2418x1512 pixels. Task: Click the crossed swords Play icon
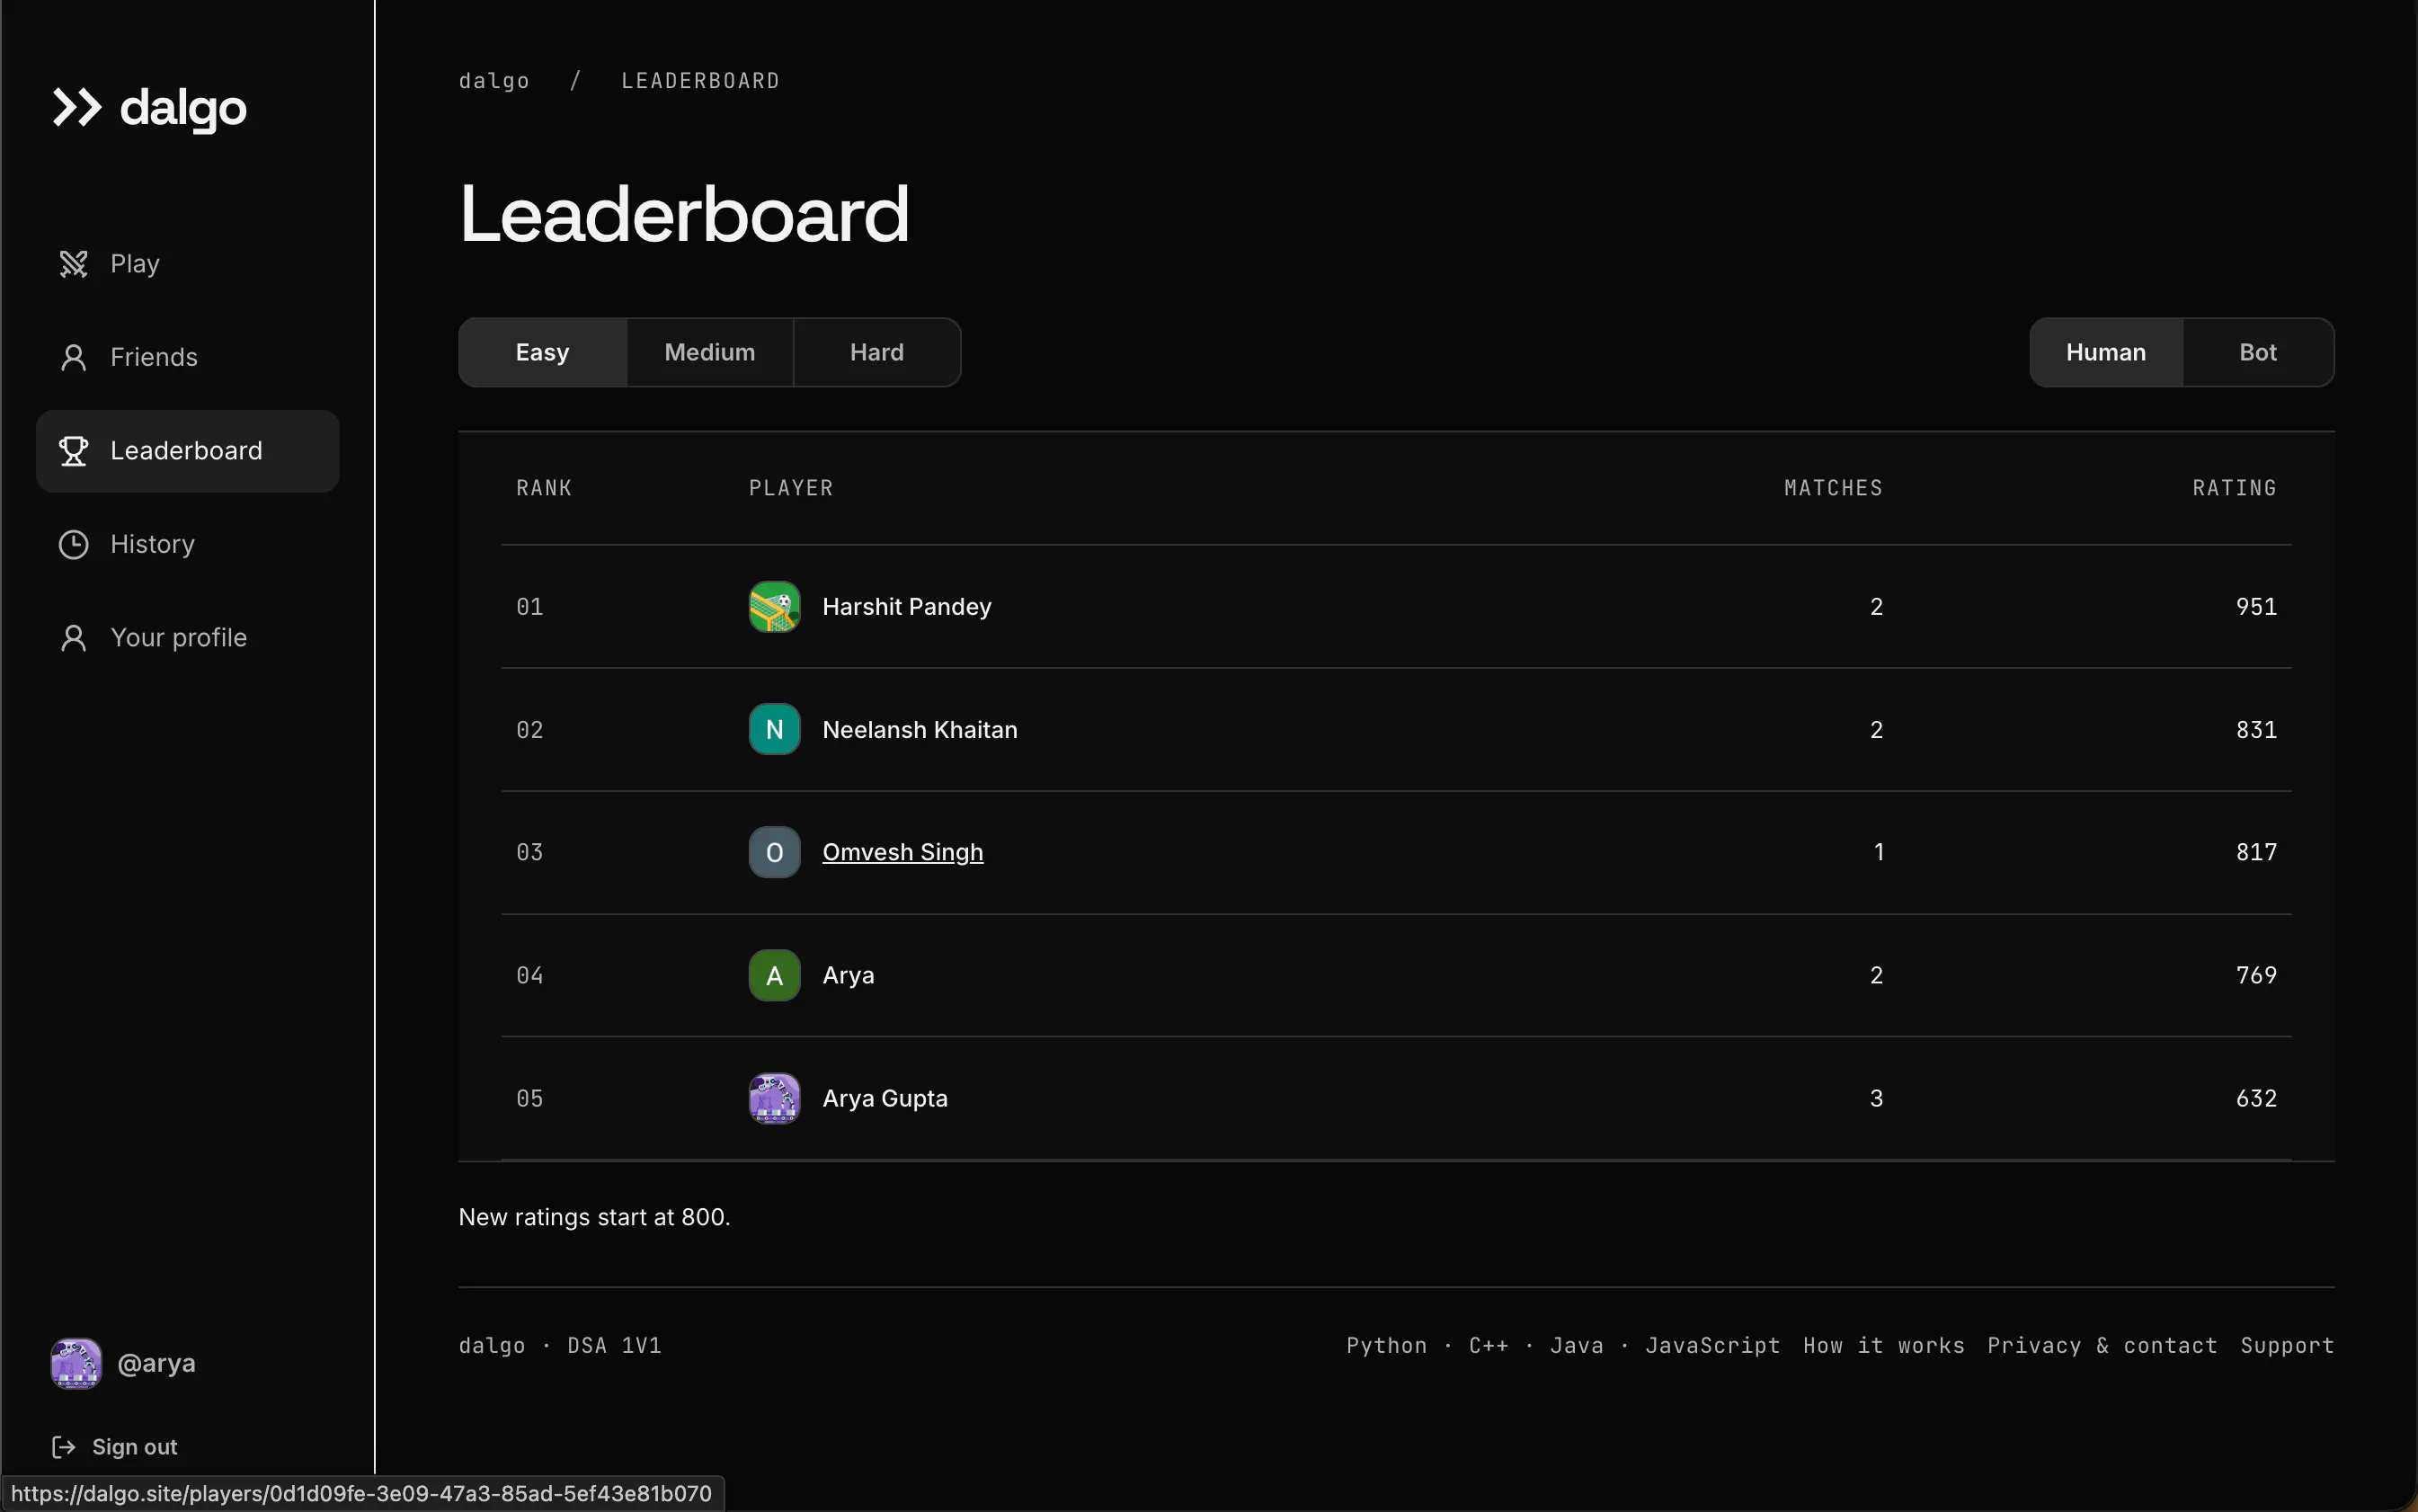coord(74,264)
